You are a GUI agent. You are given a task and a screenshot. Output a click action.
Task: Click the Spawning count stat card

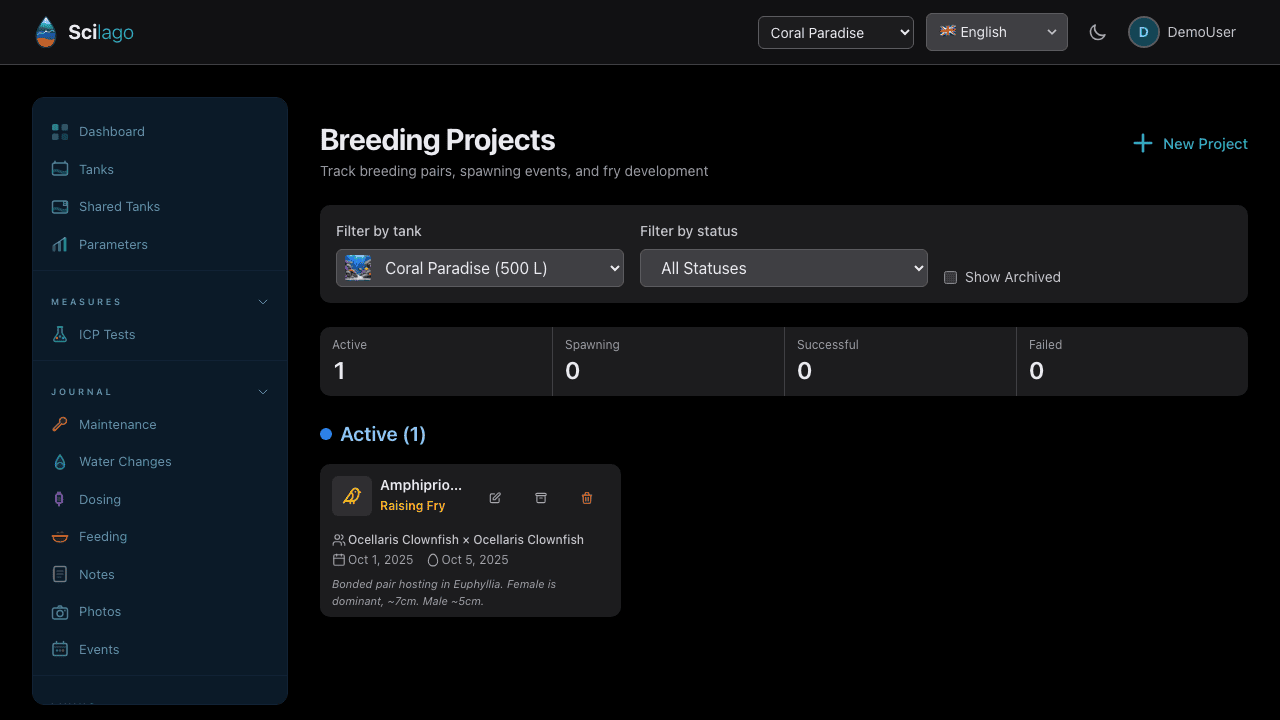pos(668,361)
